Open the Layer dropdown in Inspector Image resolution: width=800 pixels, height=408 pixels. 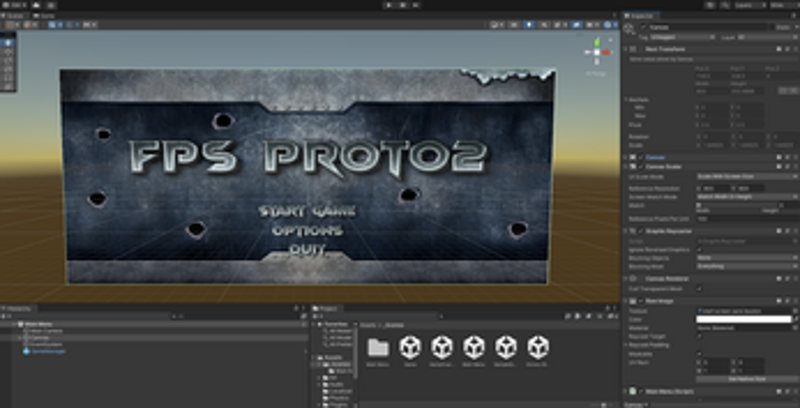pyautogui.click(x=768, y=37)
